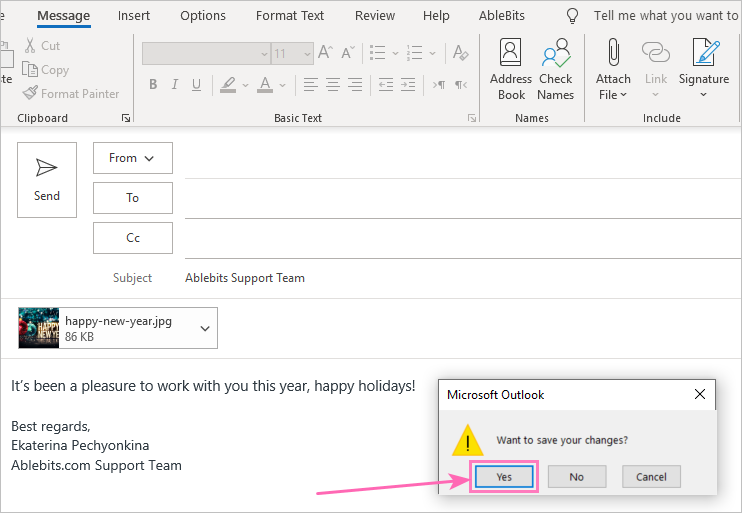Apply a bulleted list

coord(378,53)
